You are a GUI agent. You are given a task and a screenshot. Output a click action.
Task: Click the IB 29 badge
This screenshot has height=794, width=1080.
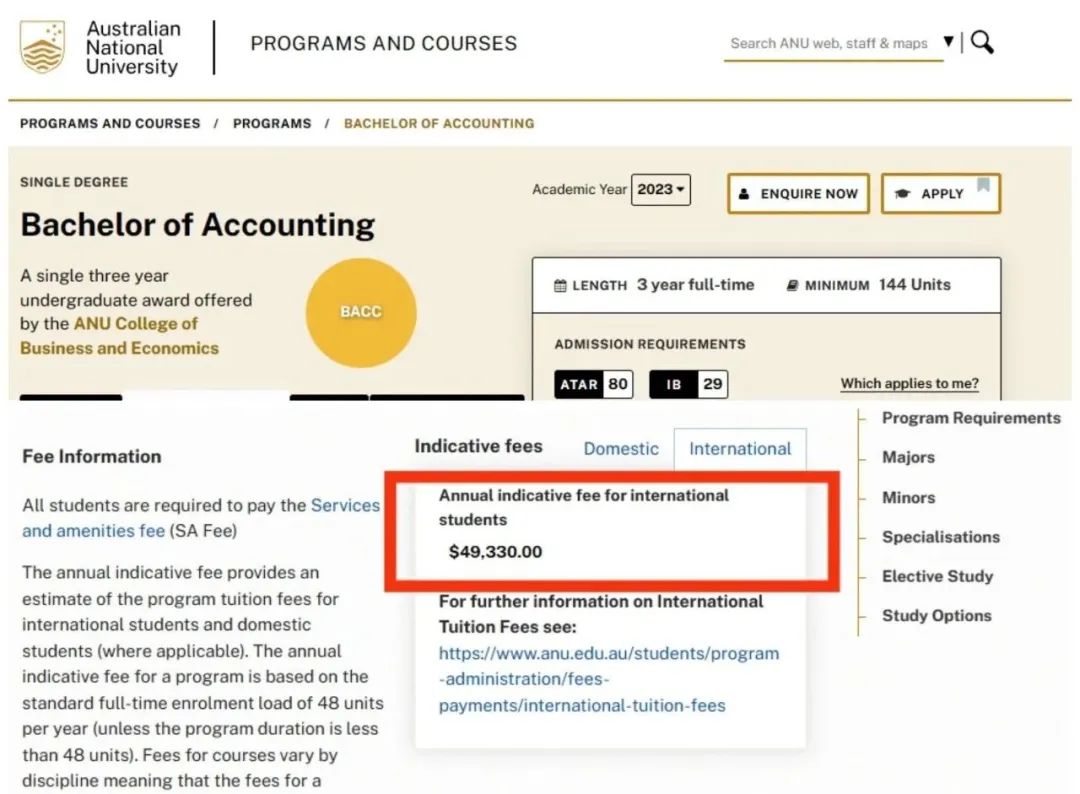(688, 384)
